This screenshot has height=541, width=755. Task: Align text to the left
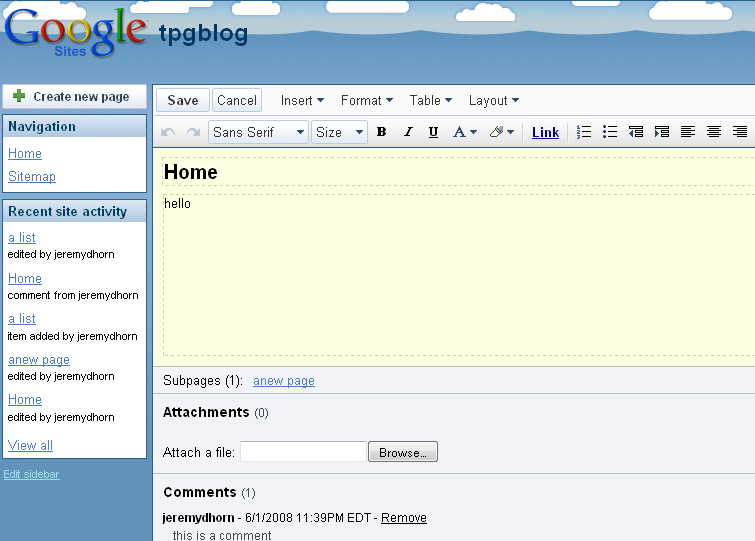688,132
